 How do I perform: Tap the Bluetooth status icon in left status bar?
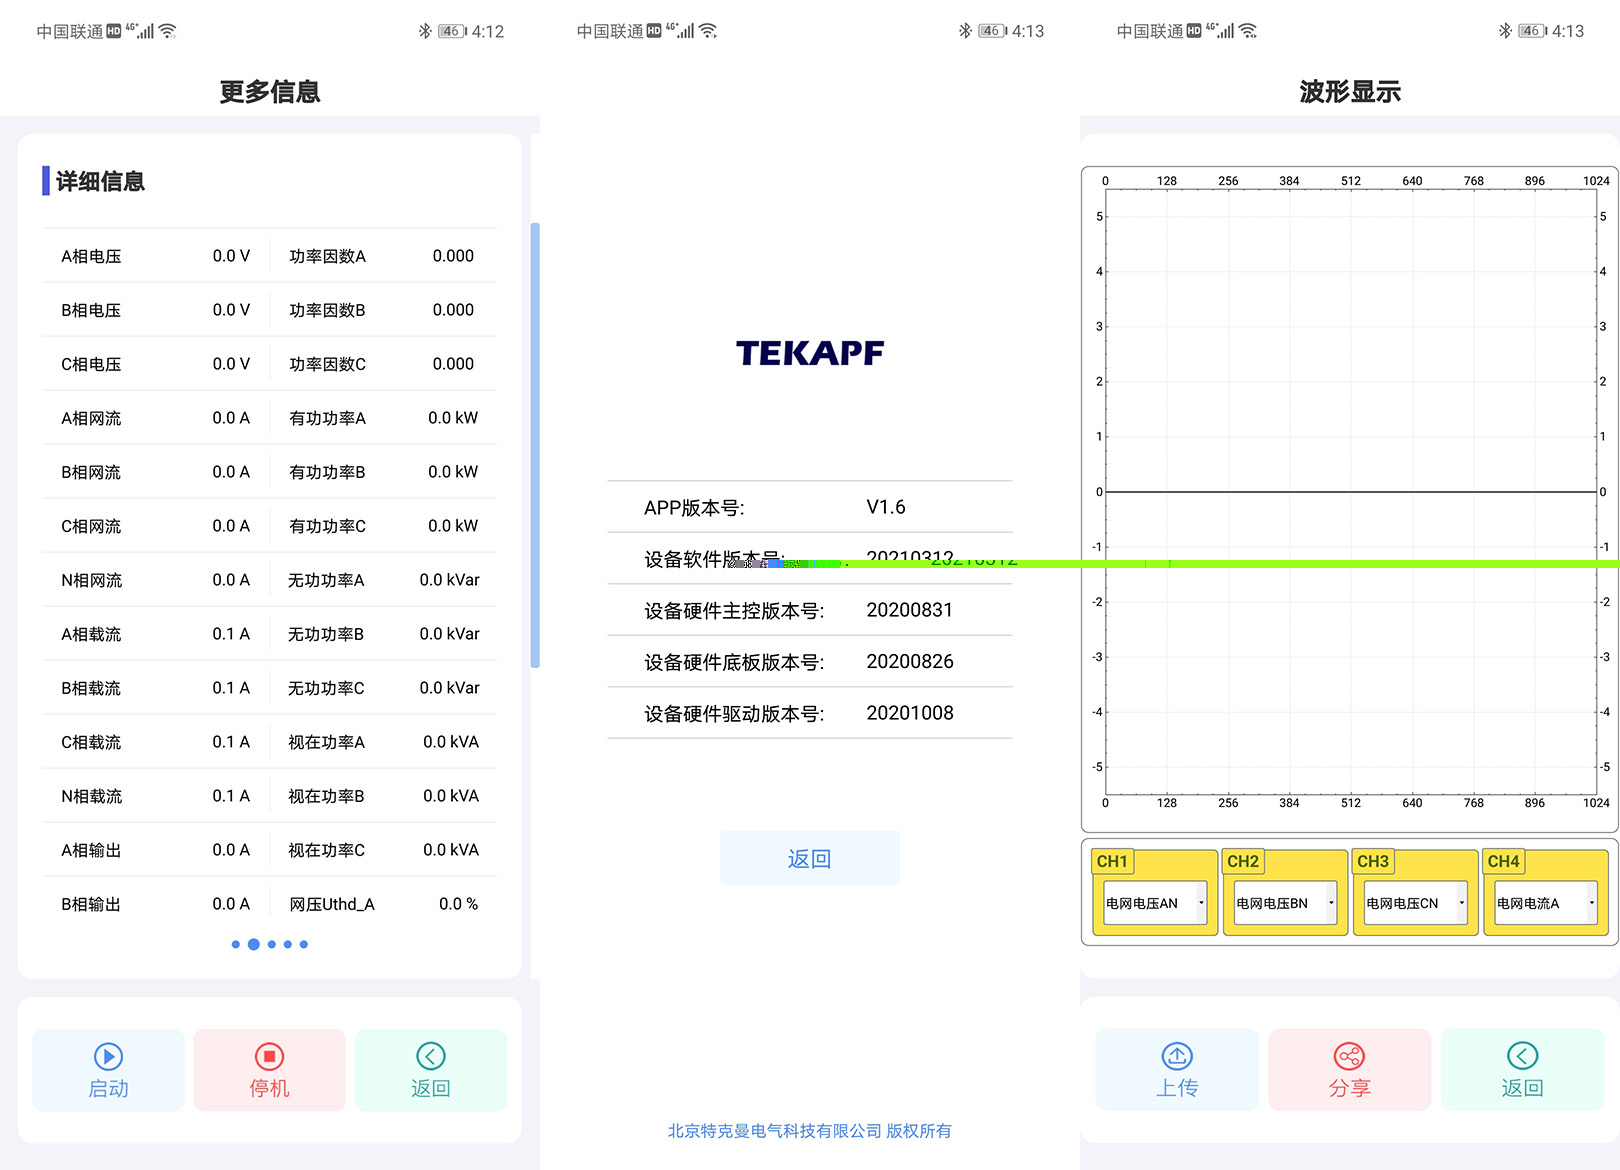tap(425, 31)
